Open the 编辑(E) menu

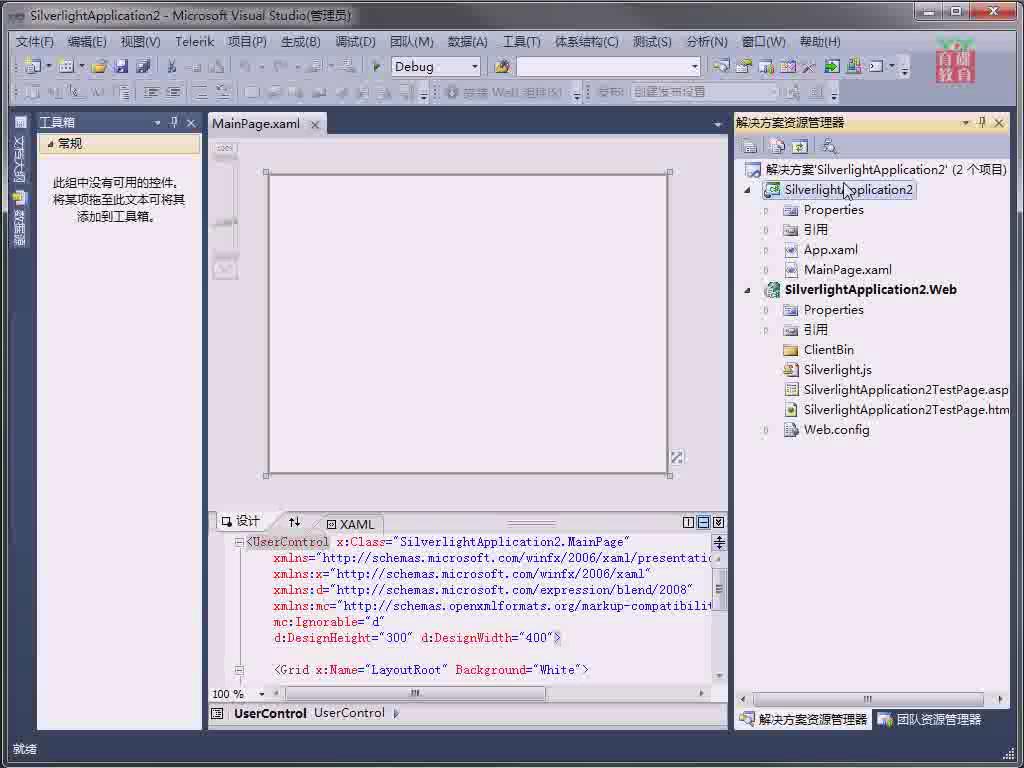87,42
